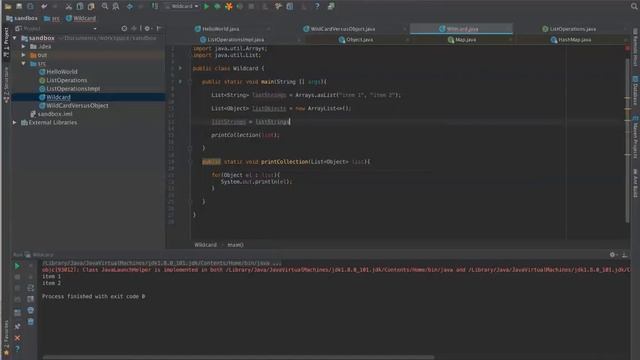Viewport: 640px width, 360px height.
Task: Open the Wildcard run configuration dropdown
Action: (182, 7)
